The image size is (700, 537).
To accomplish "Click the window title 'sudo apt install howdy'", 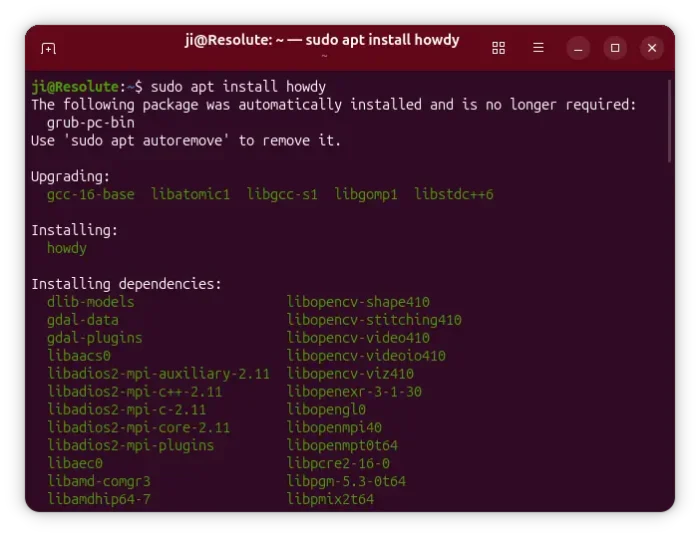I will (x=322, y=40).
